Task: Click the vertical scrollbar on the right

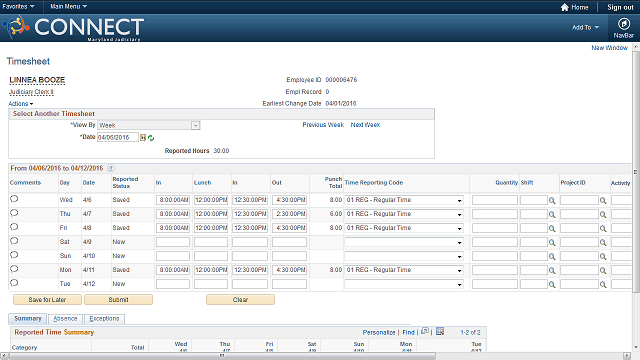Action: click(636, 171)
